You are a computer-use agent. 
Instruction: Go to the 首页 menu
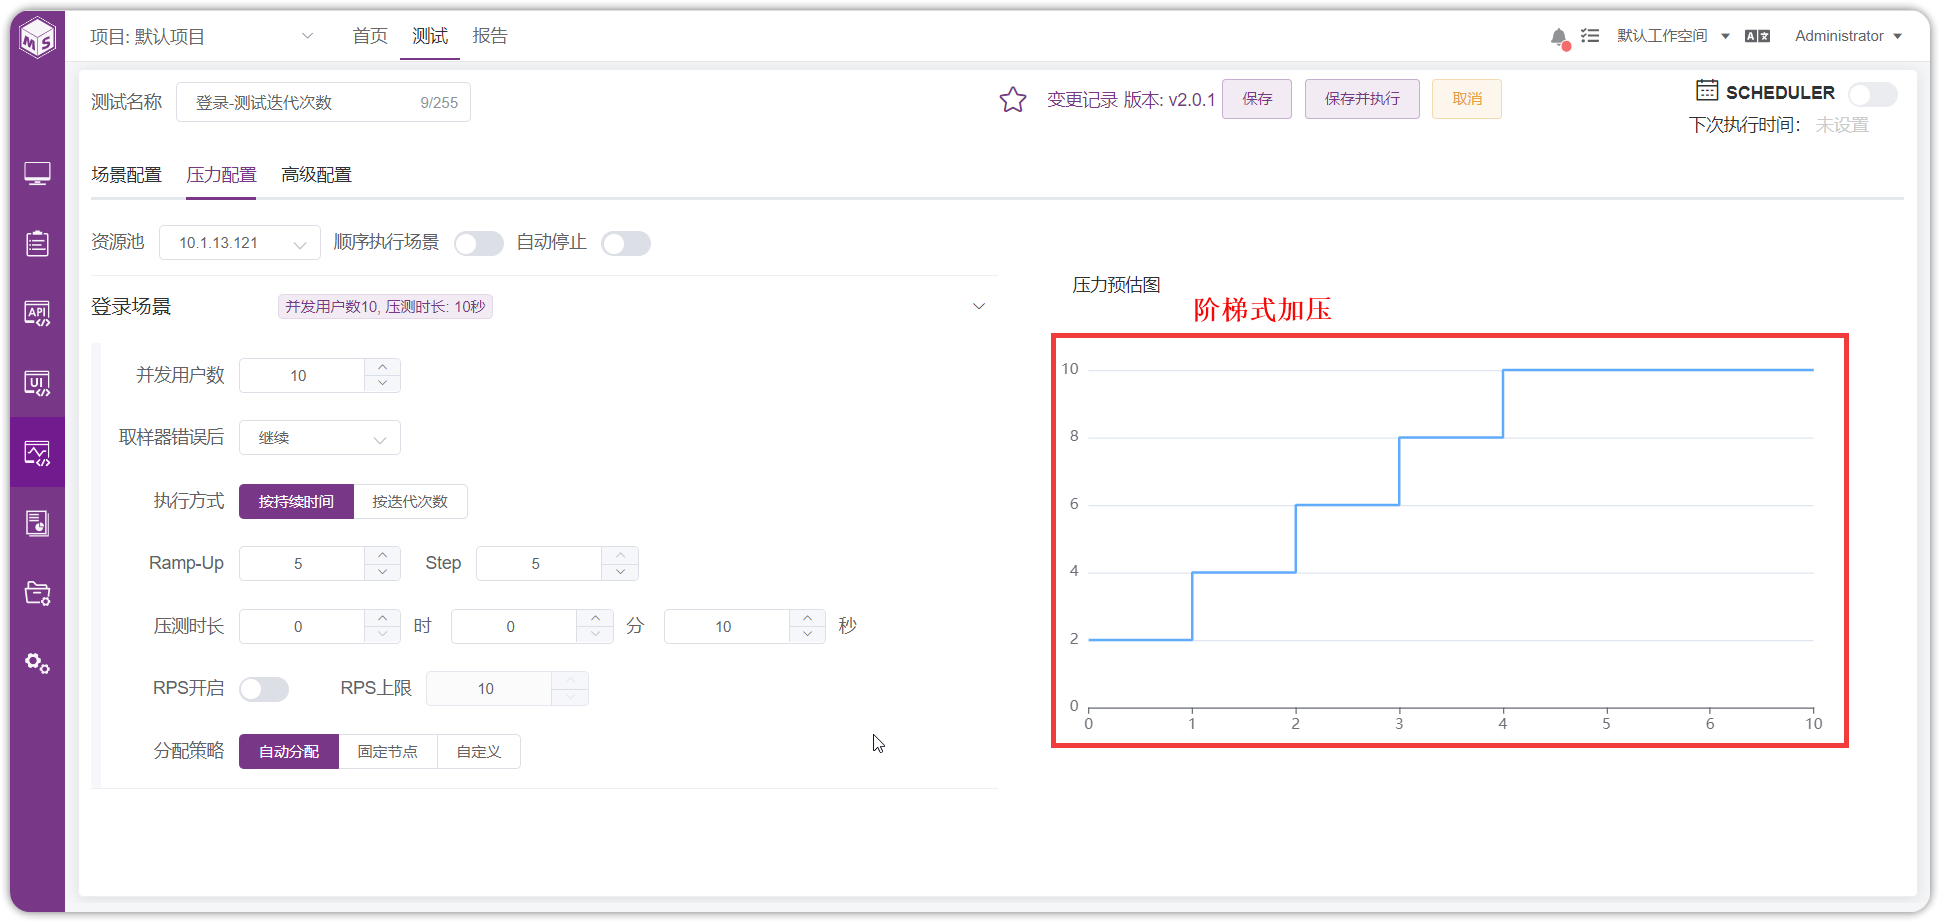pos(370,36)
